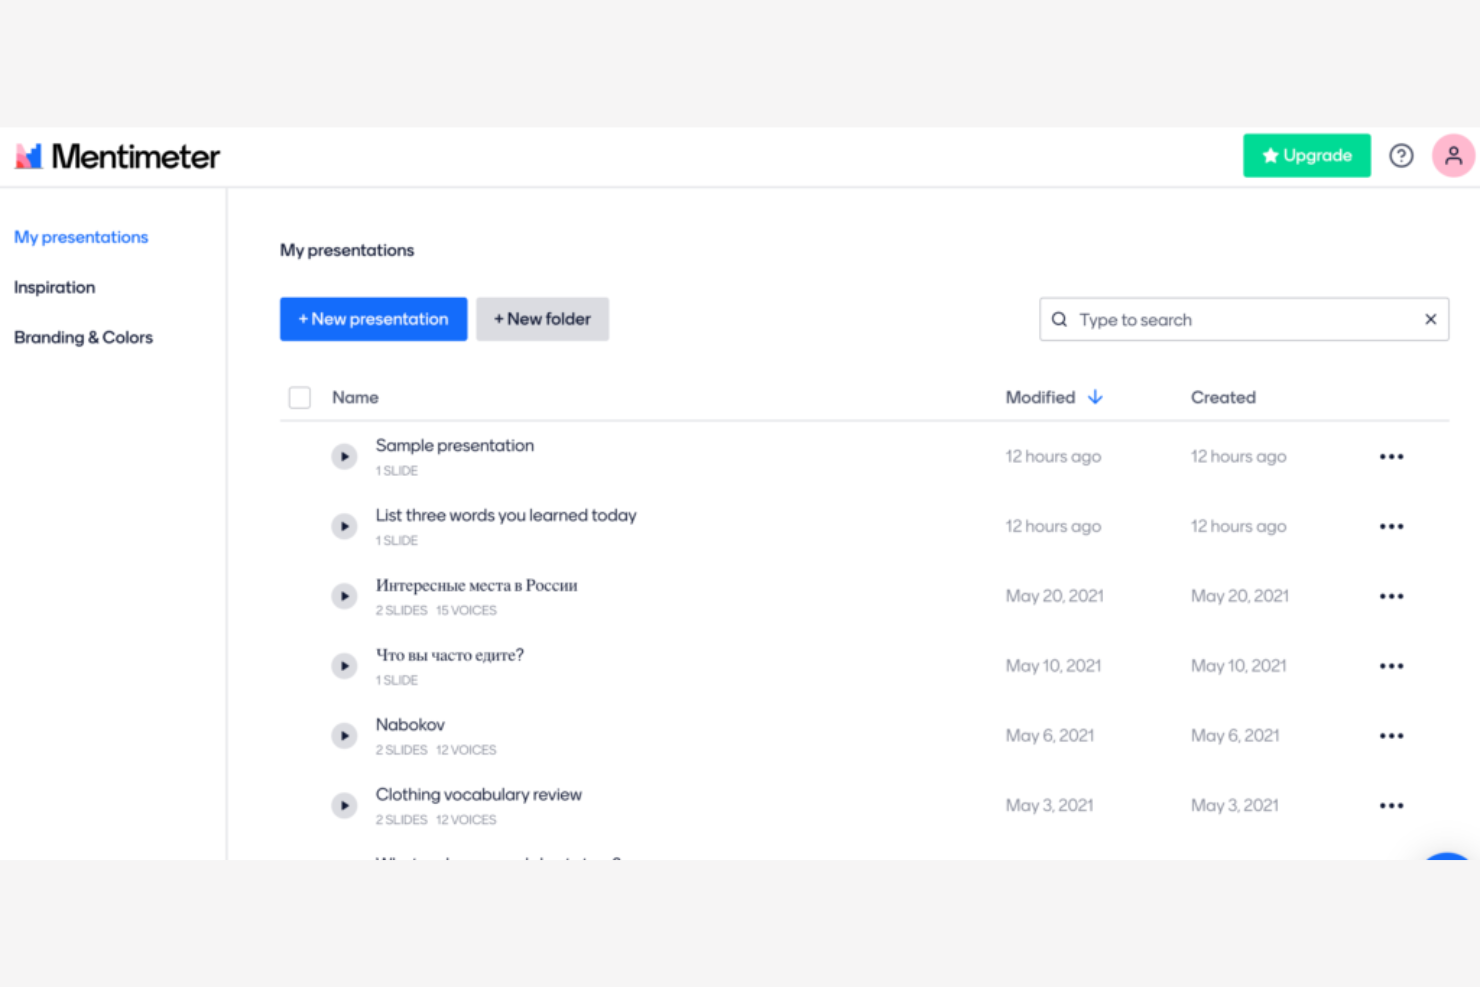Viewport: 1480px width, 987px height.
Task: Click the New presentation button
Action: [x=373, y=319]
